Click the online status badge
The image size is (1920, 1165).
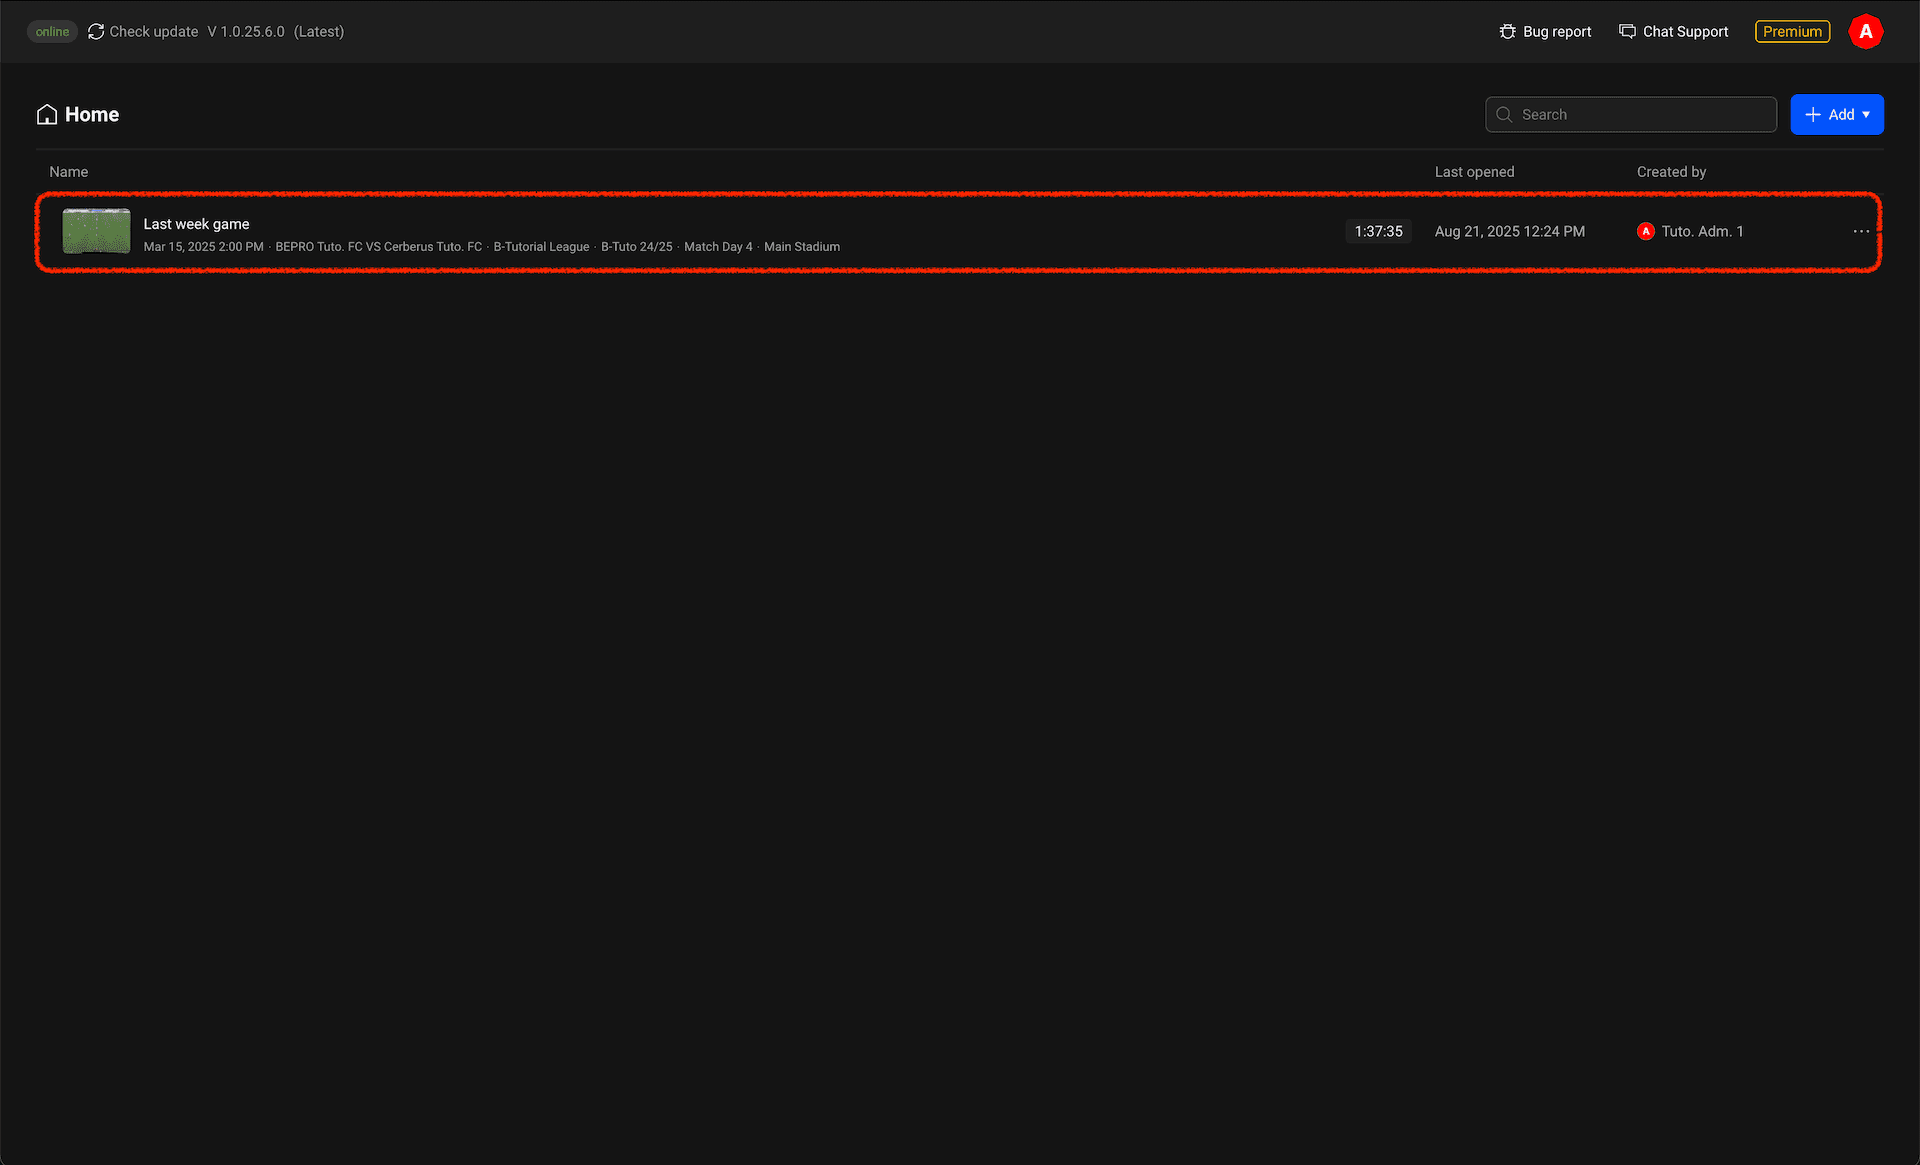coord(52,32)
